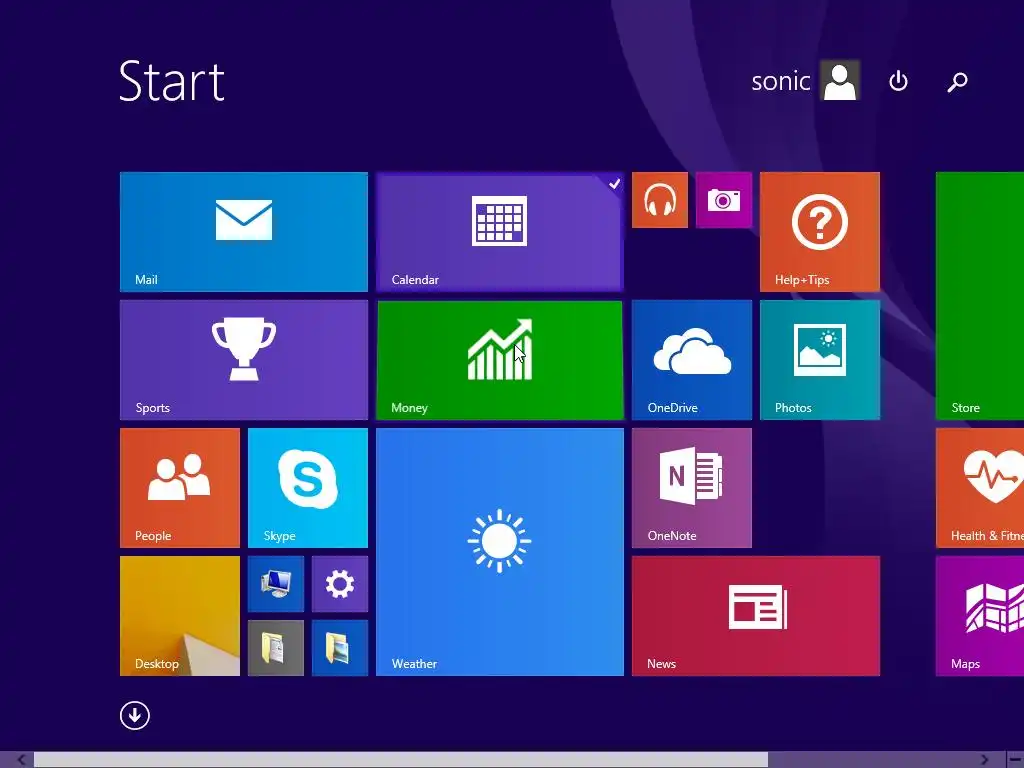1024x768 pixels.
Task: Open the search magnifier
Action: [x=957, y=82]
